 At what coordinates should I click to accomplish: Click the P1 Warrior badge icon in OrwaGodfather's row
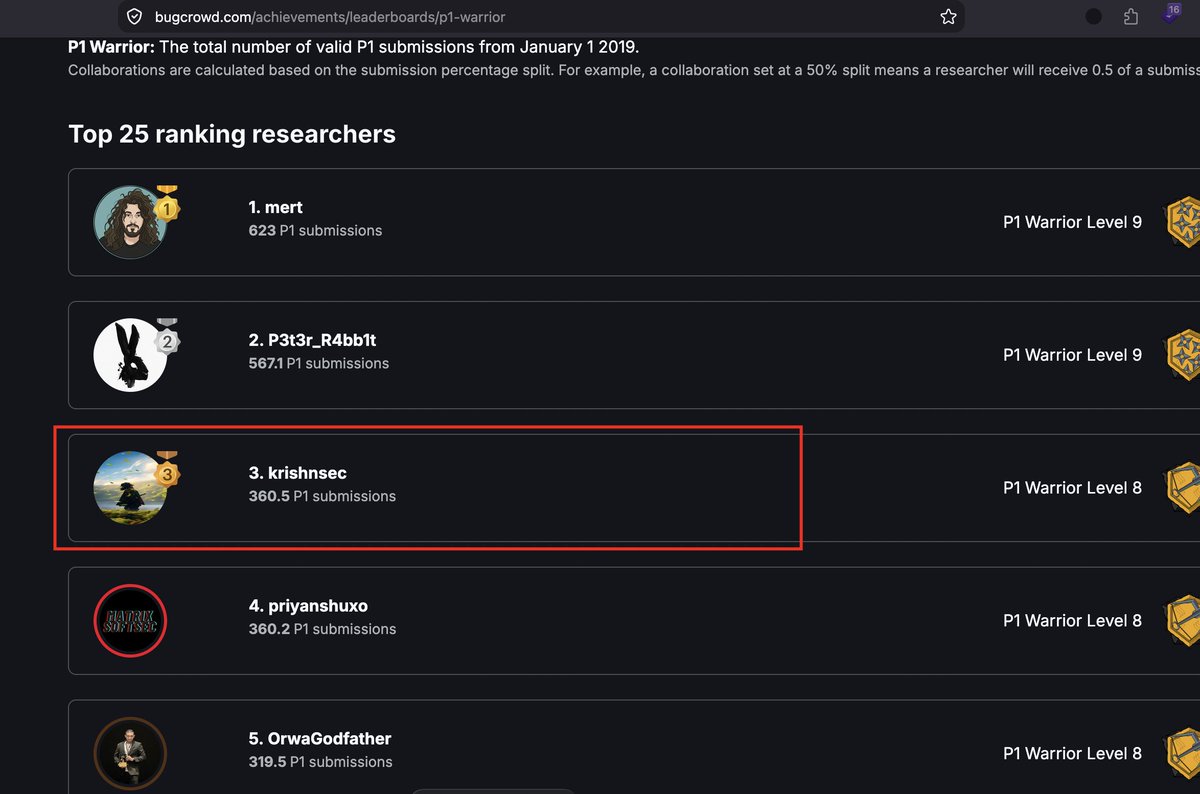pos(1183,754)
